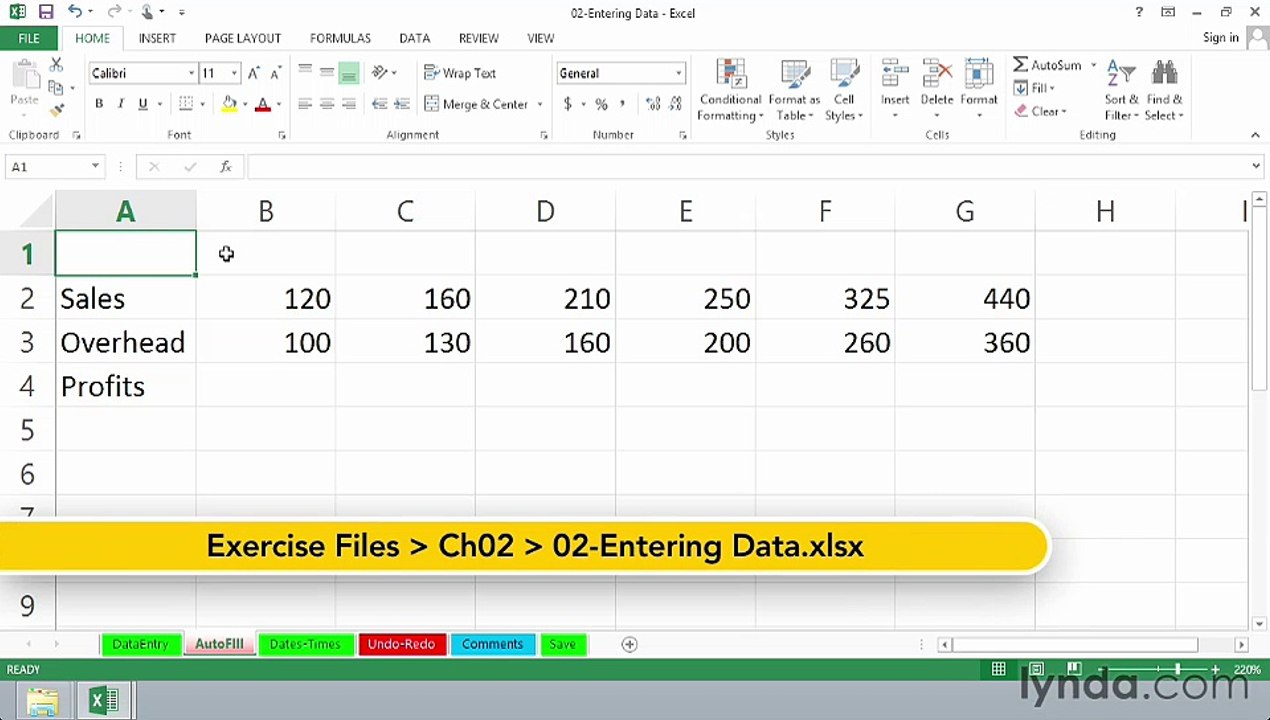Click the Fill button in Editing group

1034,88
